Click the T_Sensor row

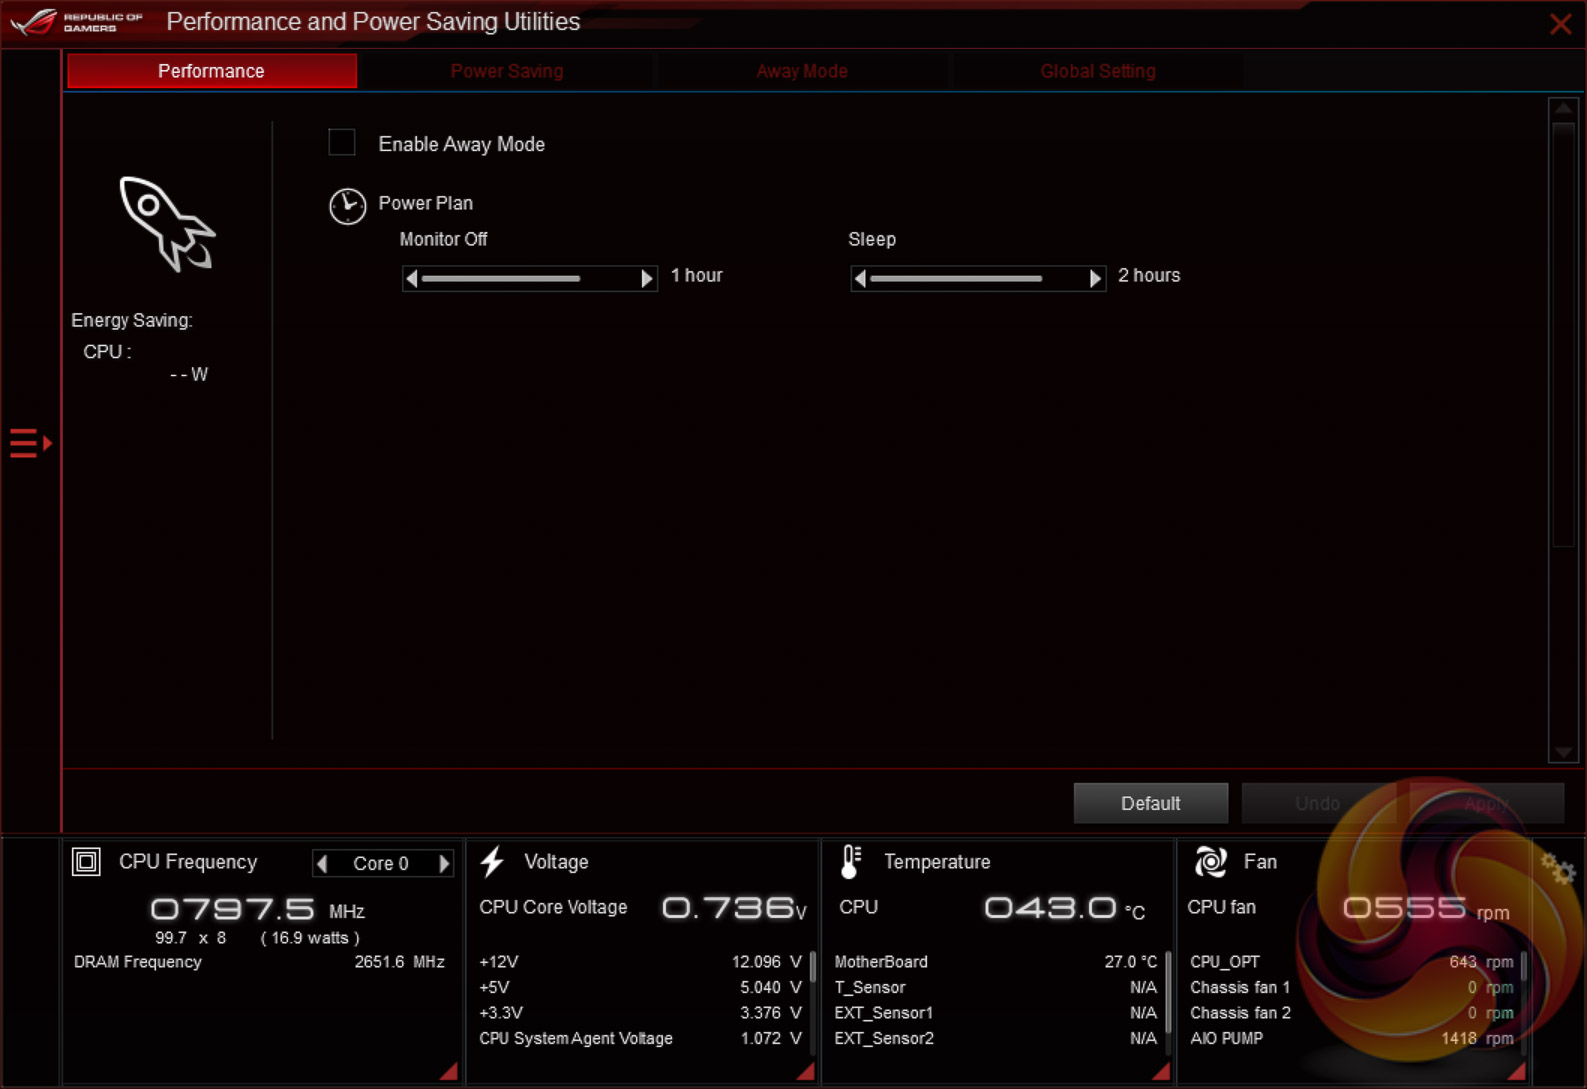996,987
